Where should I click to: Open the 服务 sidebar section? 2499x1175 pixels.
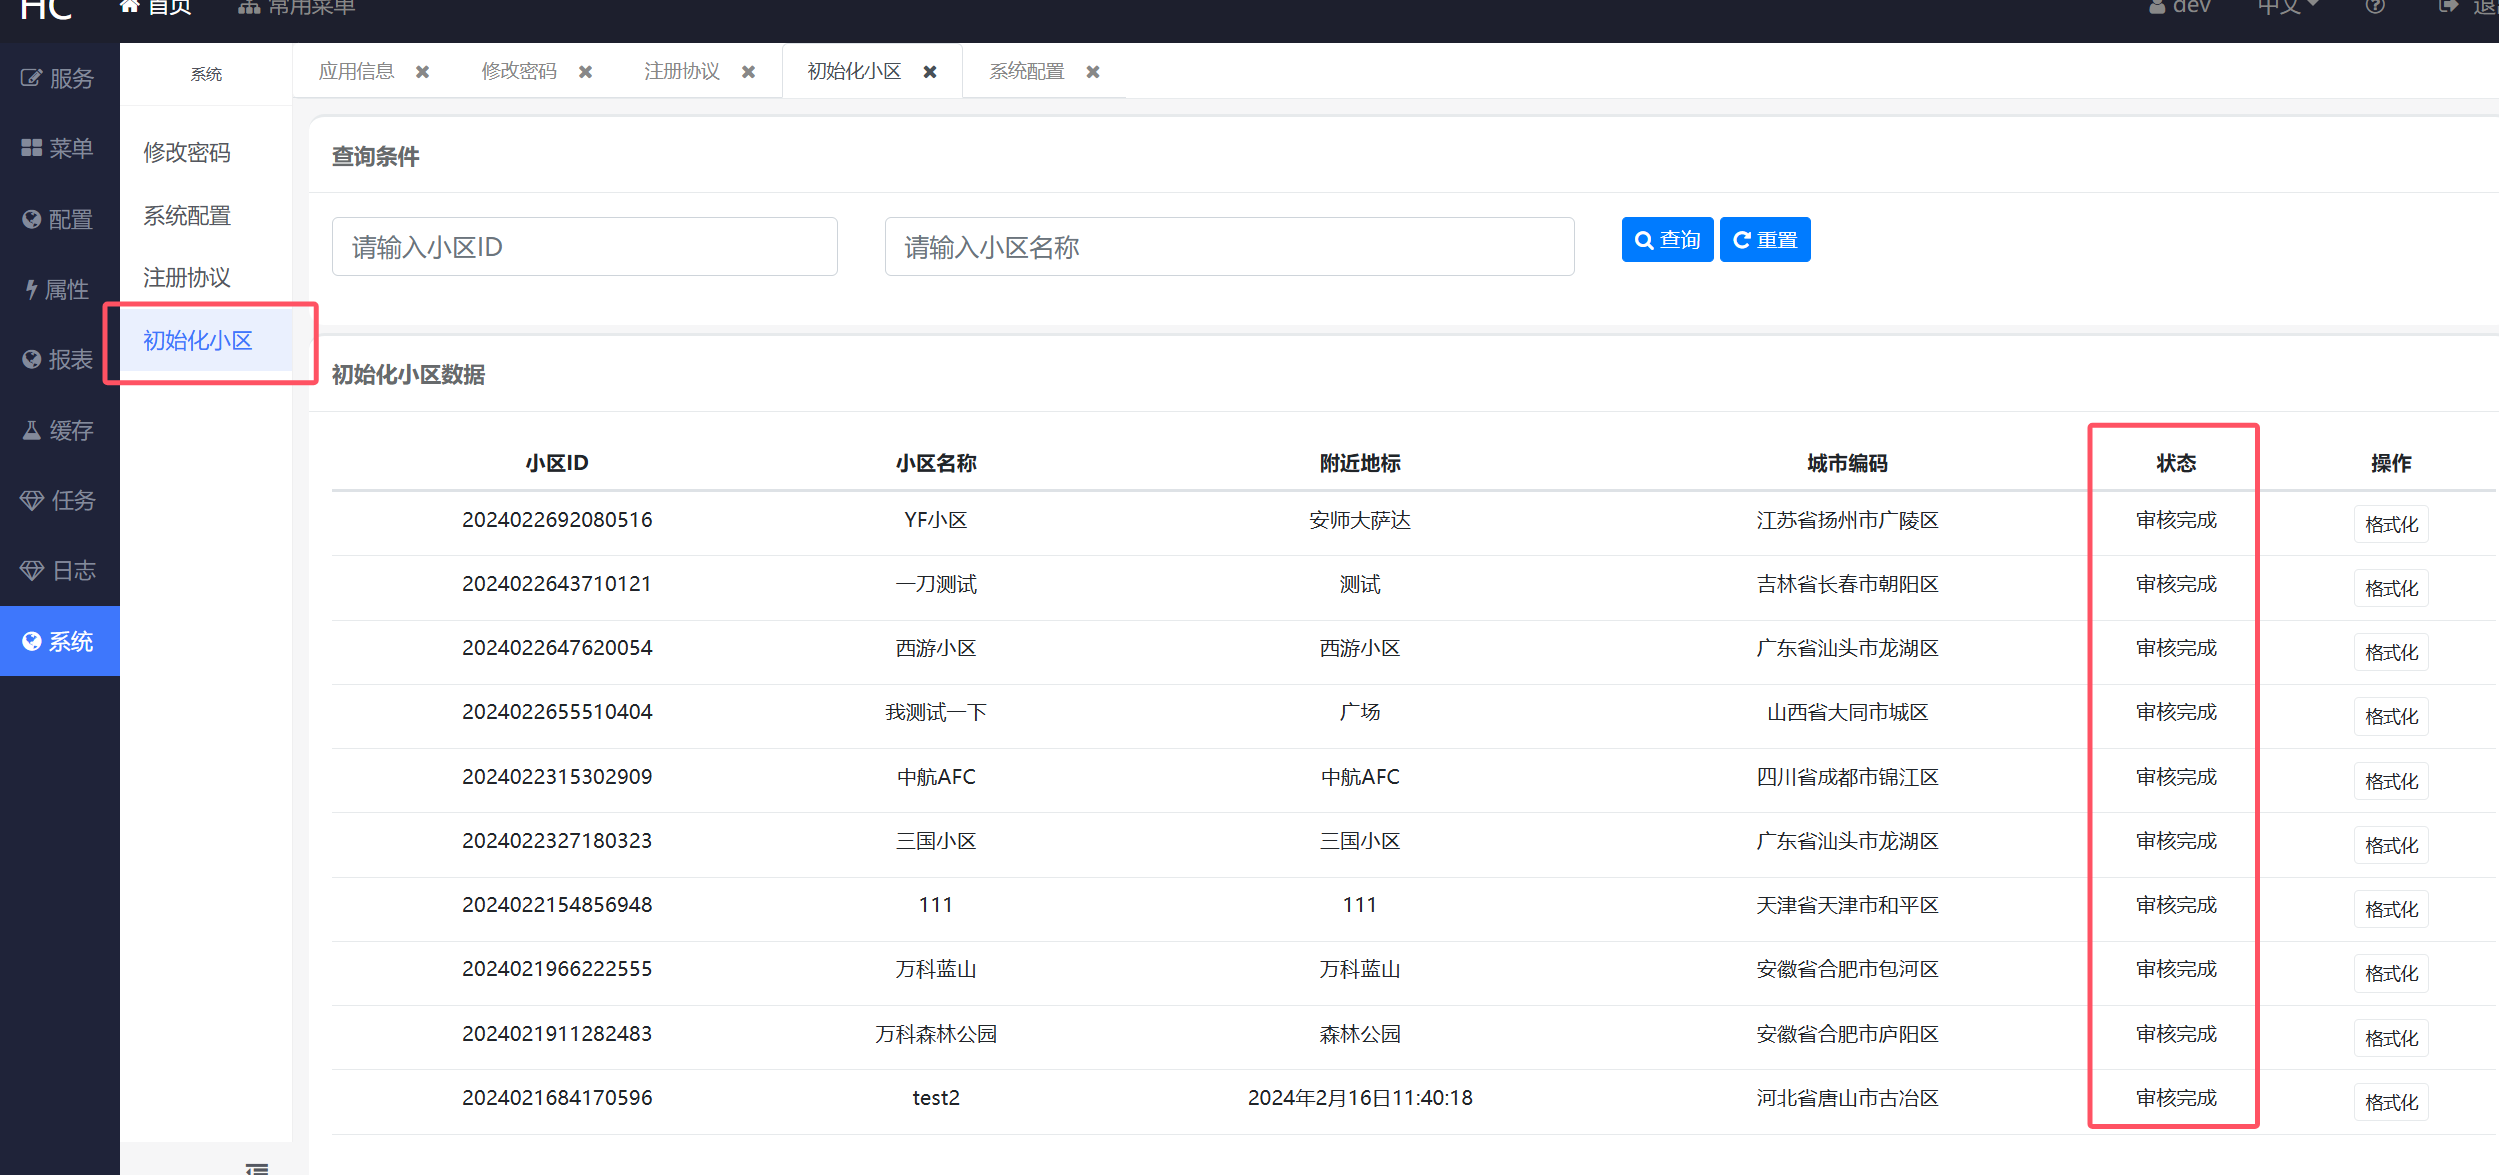(59, 78)
